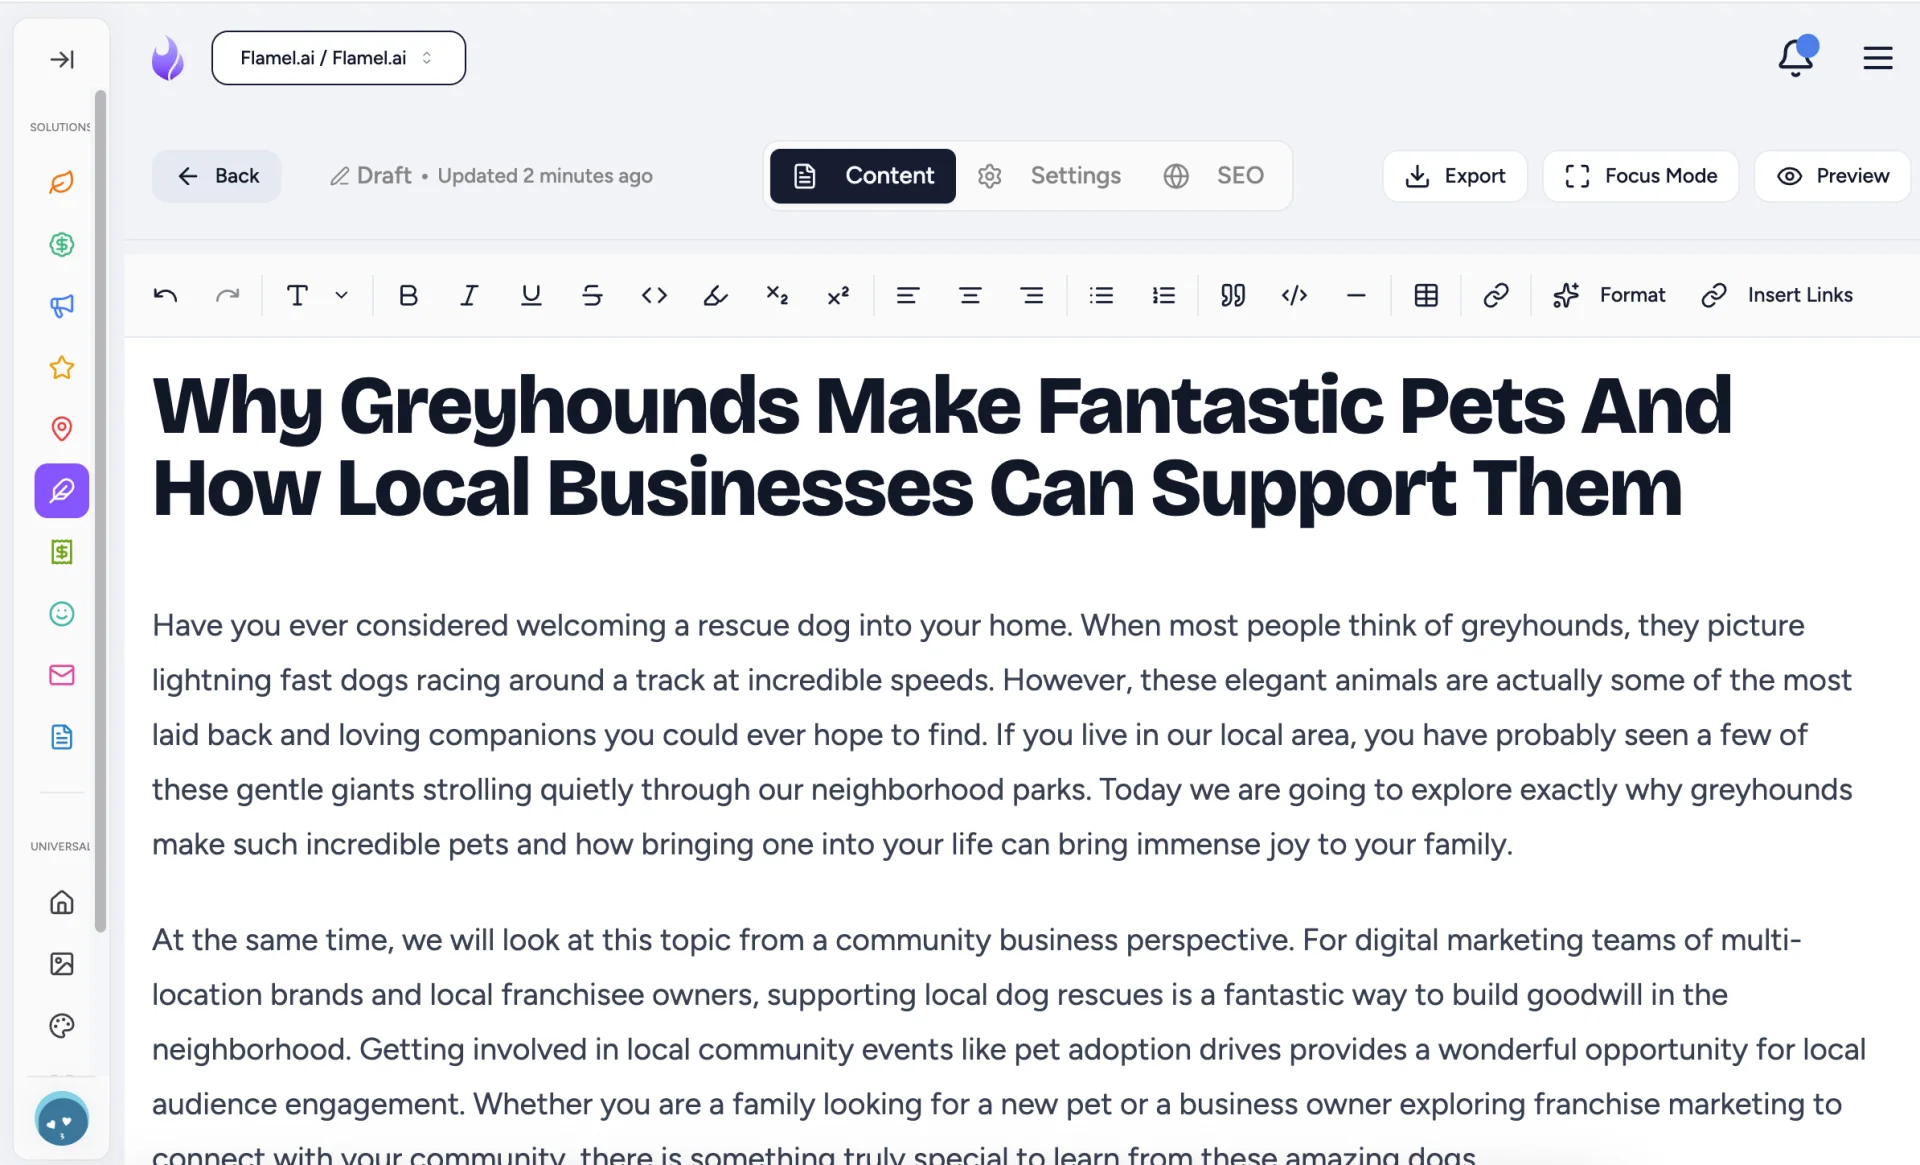1920x1165 pixels.
Task: Insert a table
Action: click(x=1426, y=295)
